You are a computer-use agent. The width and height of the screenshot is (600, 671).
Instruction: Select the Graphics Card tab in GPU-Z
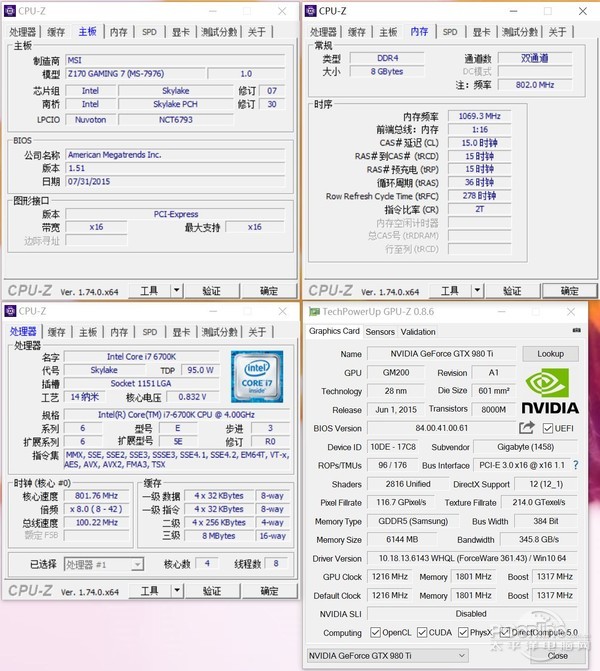(334, 331)
